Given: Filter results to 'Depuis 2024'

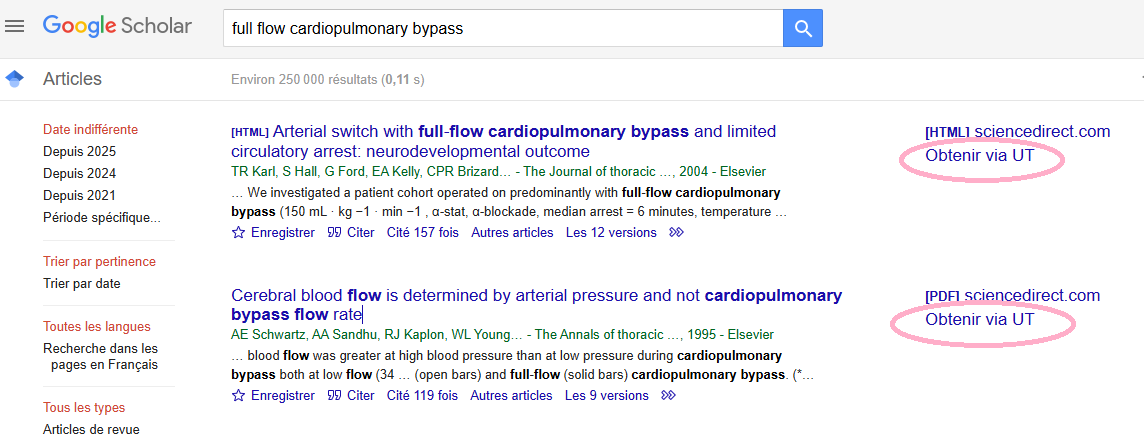Looking at the screenshot, I should (79, 174).
